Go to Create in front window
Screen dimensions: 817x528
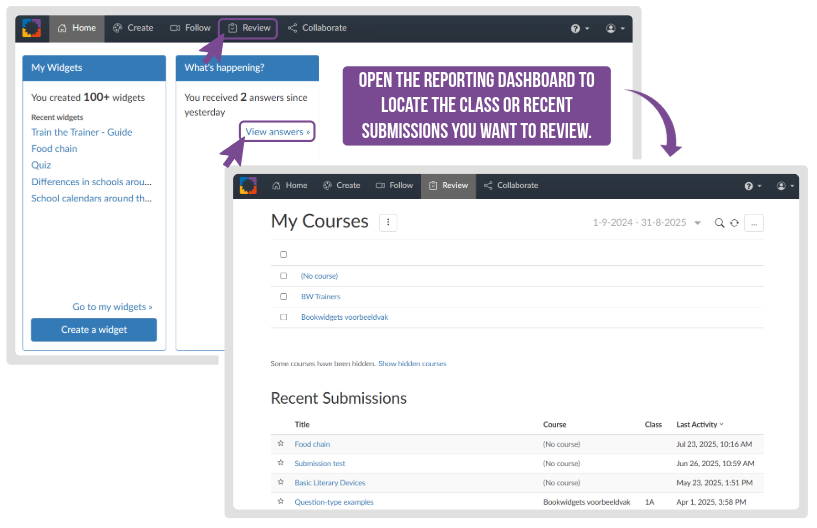pyautogui.click(x=341, y=186)
